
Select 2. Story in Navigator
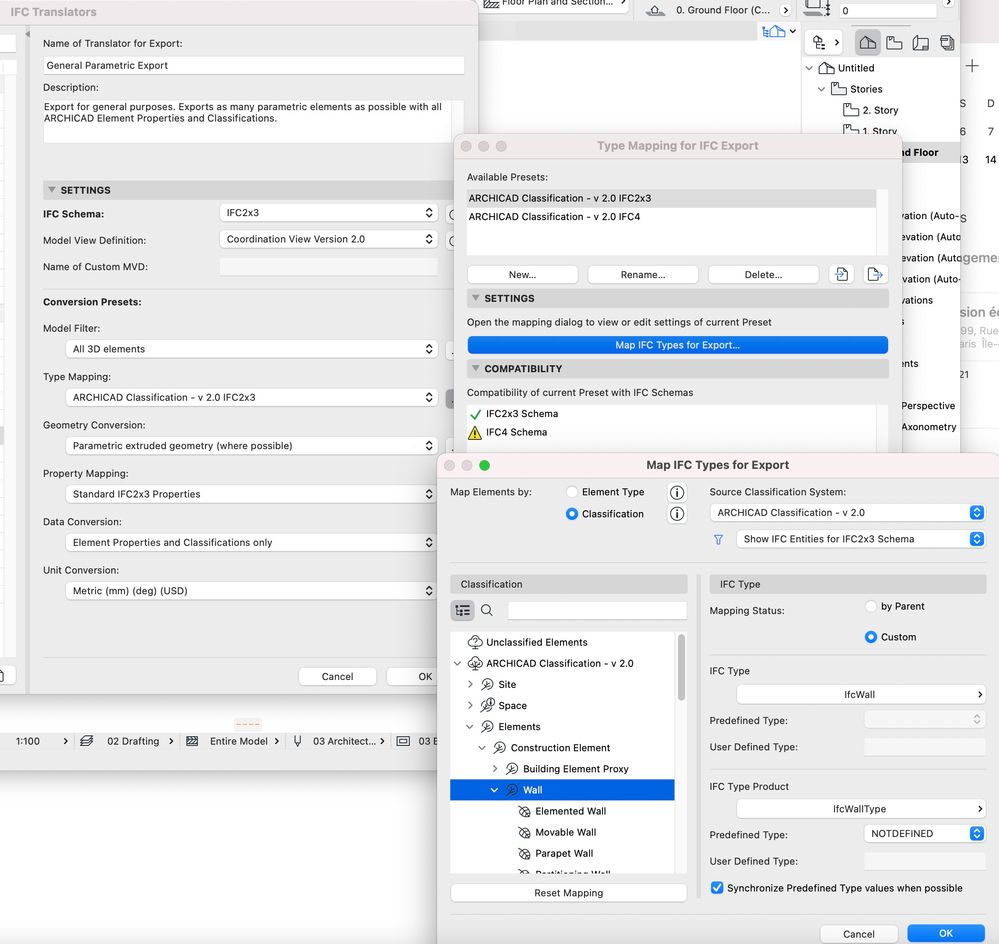click(880, 110)
